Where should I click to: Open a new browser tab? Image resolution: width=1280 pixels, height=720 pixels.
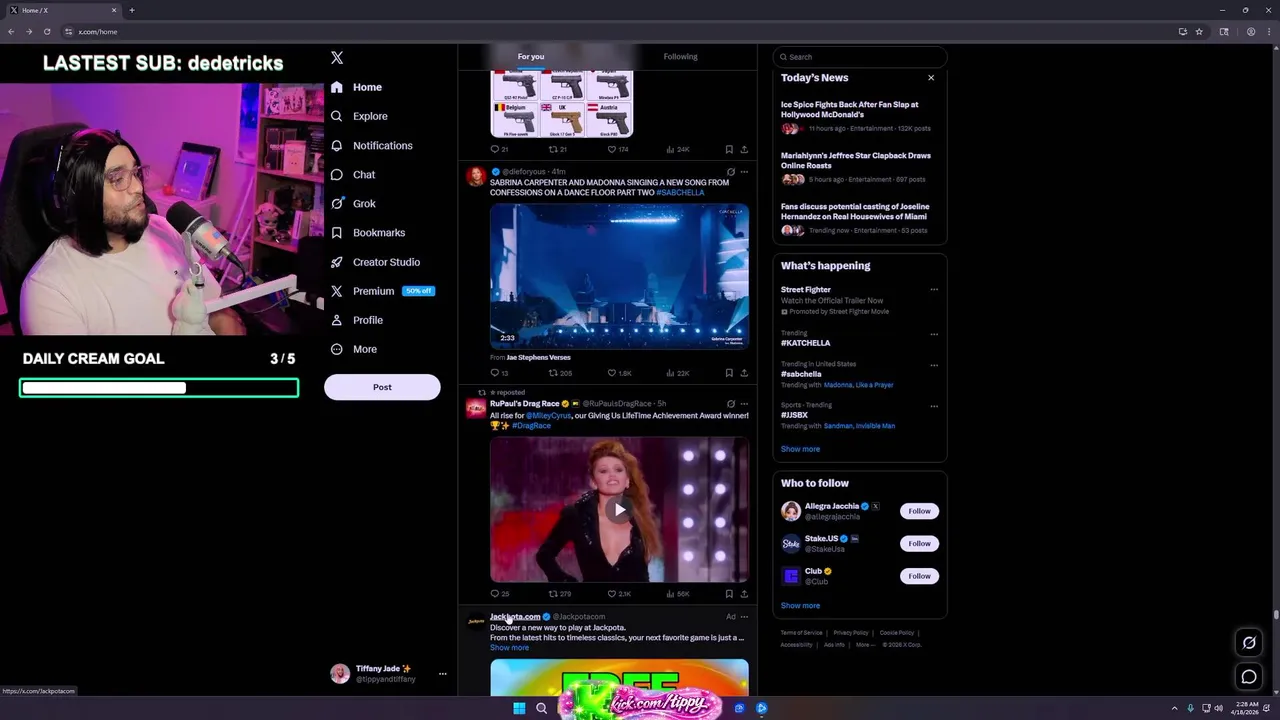click(x=131, y=10)
